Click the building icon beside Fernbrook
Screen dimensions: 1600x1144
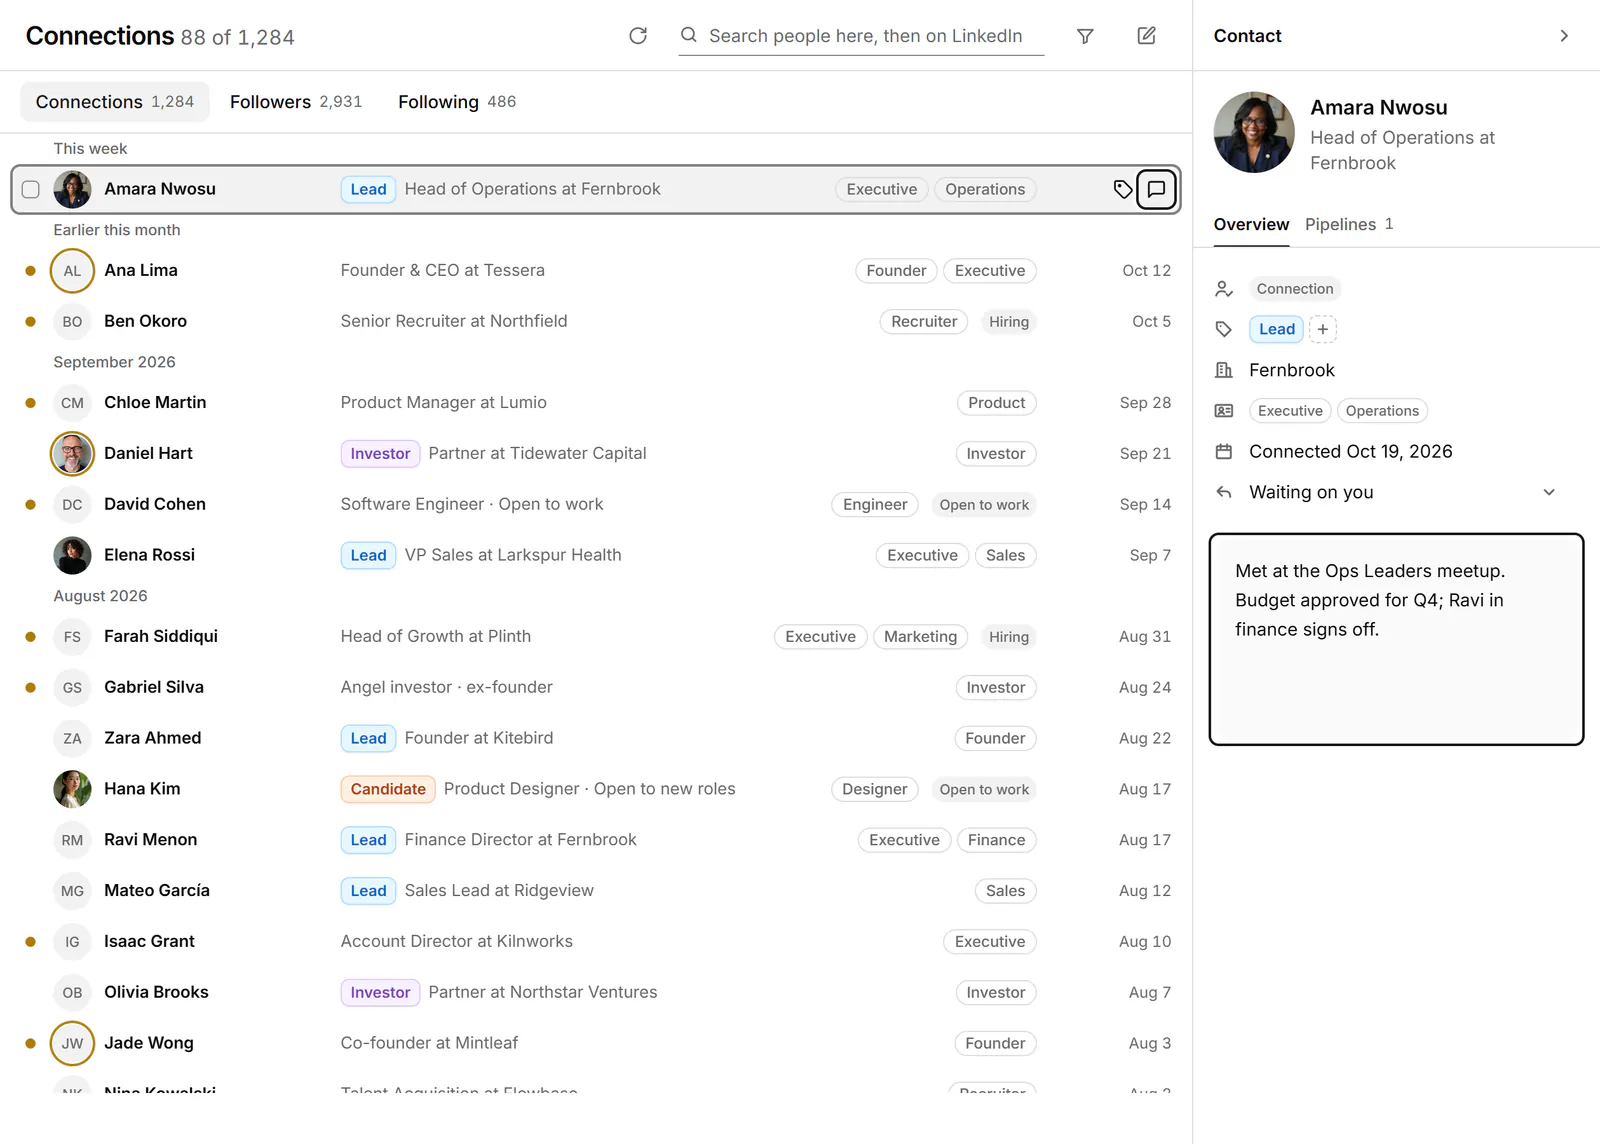1224,370
